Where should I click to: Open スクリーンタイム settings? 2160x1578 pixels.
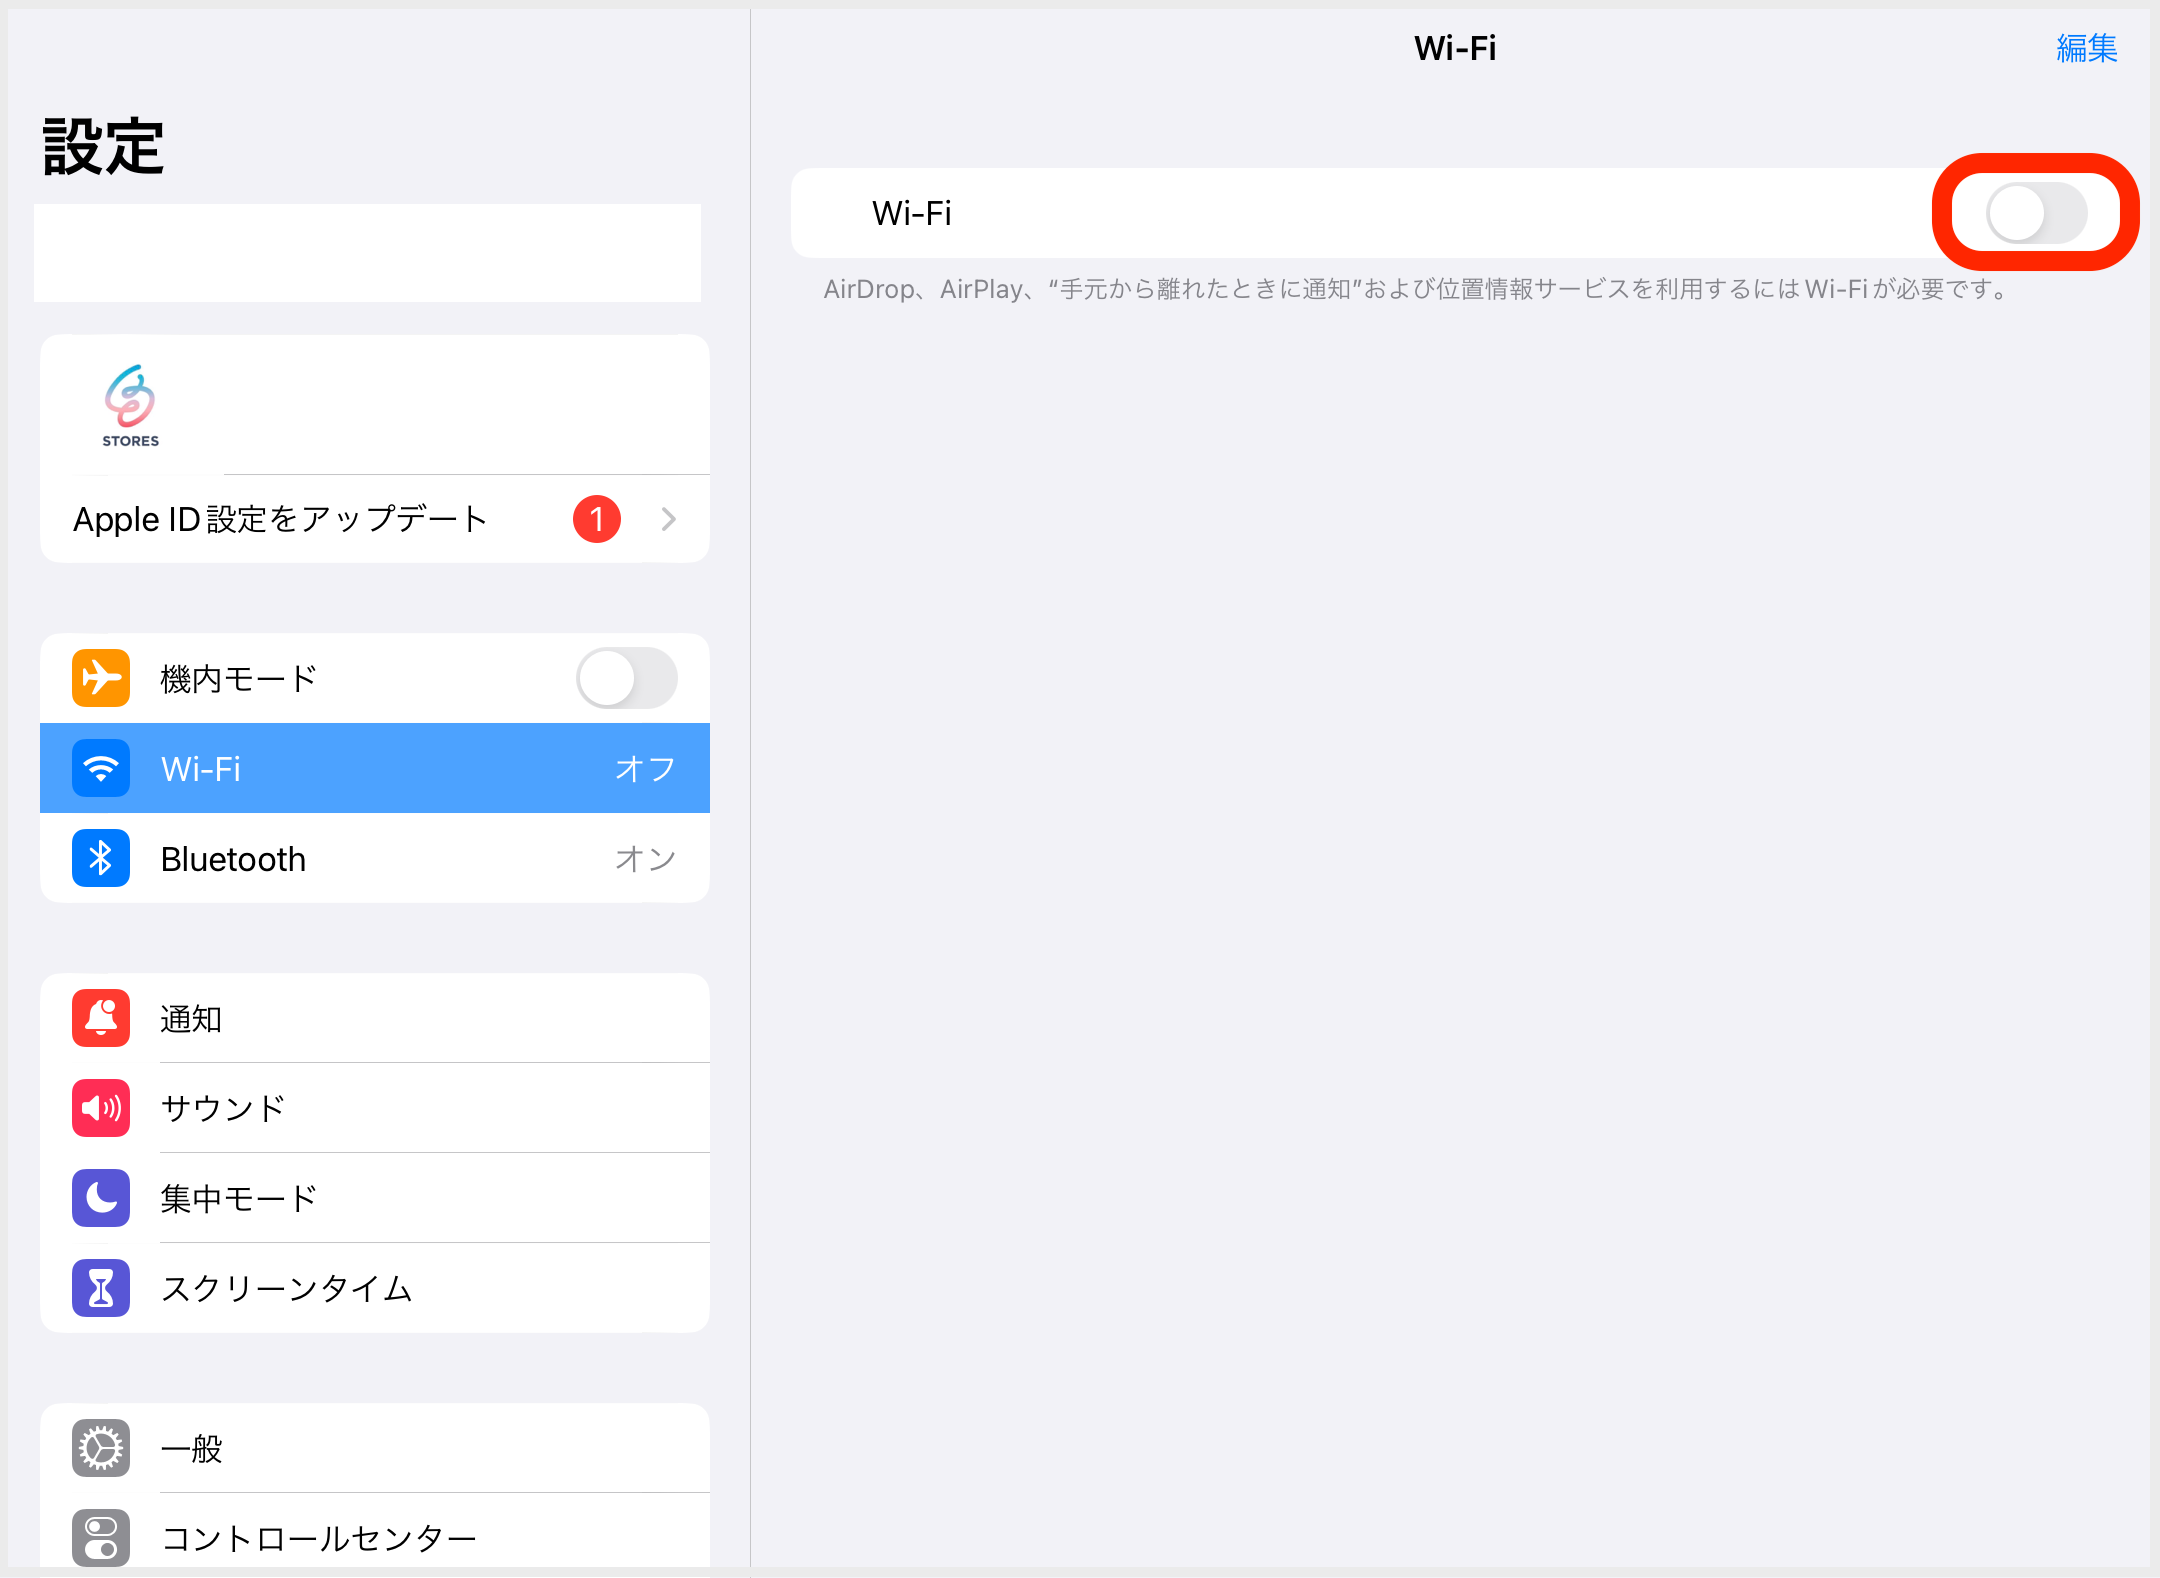tap(375, 1288)
